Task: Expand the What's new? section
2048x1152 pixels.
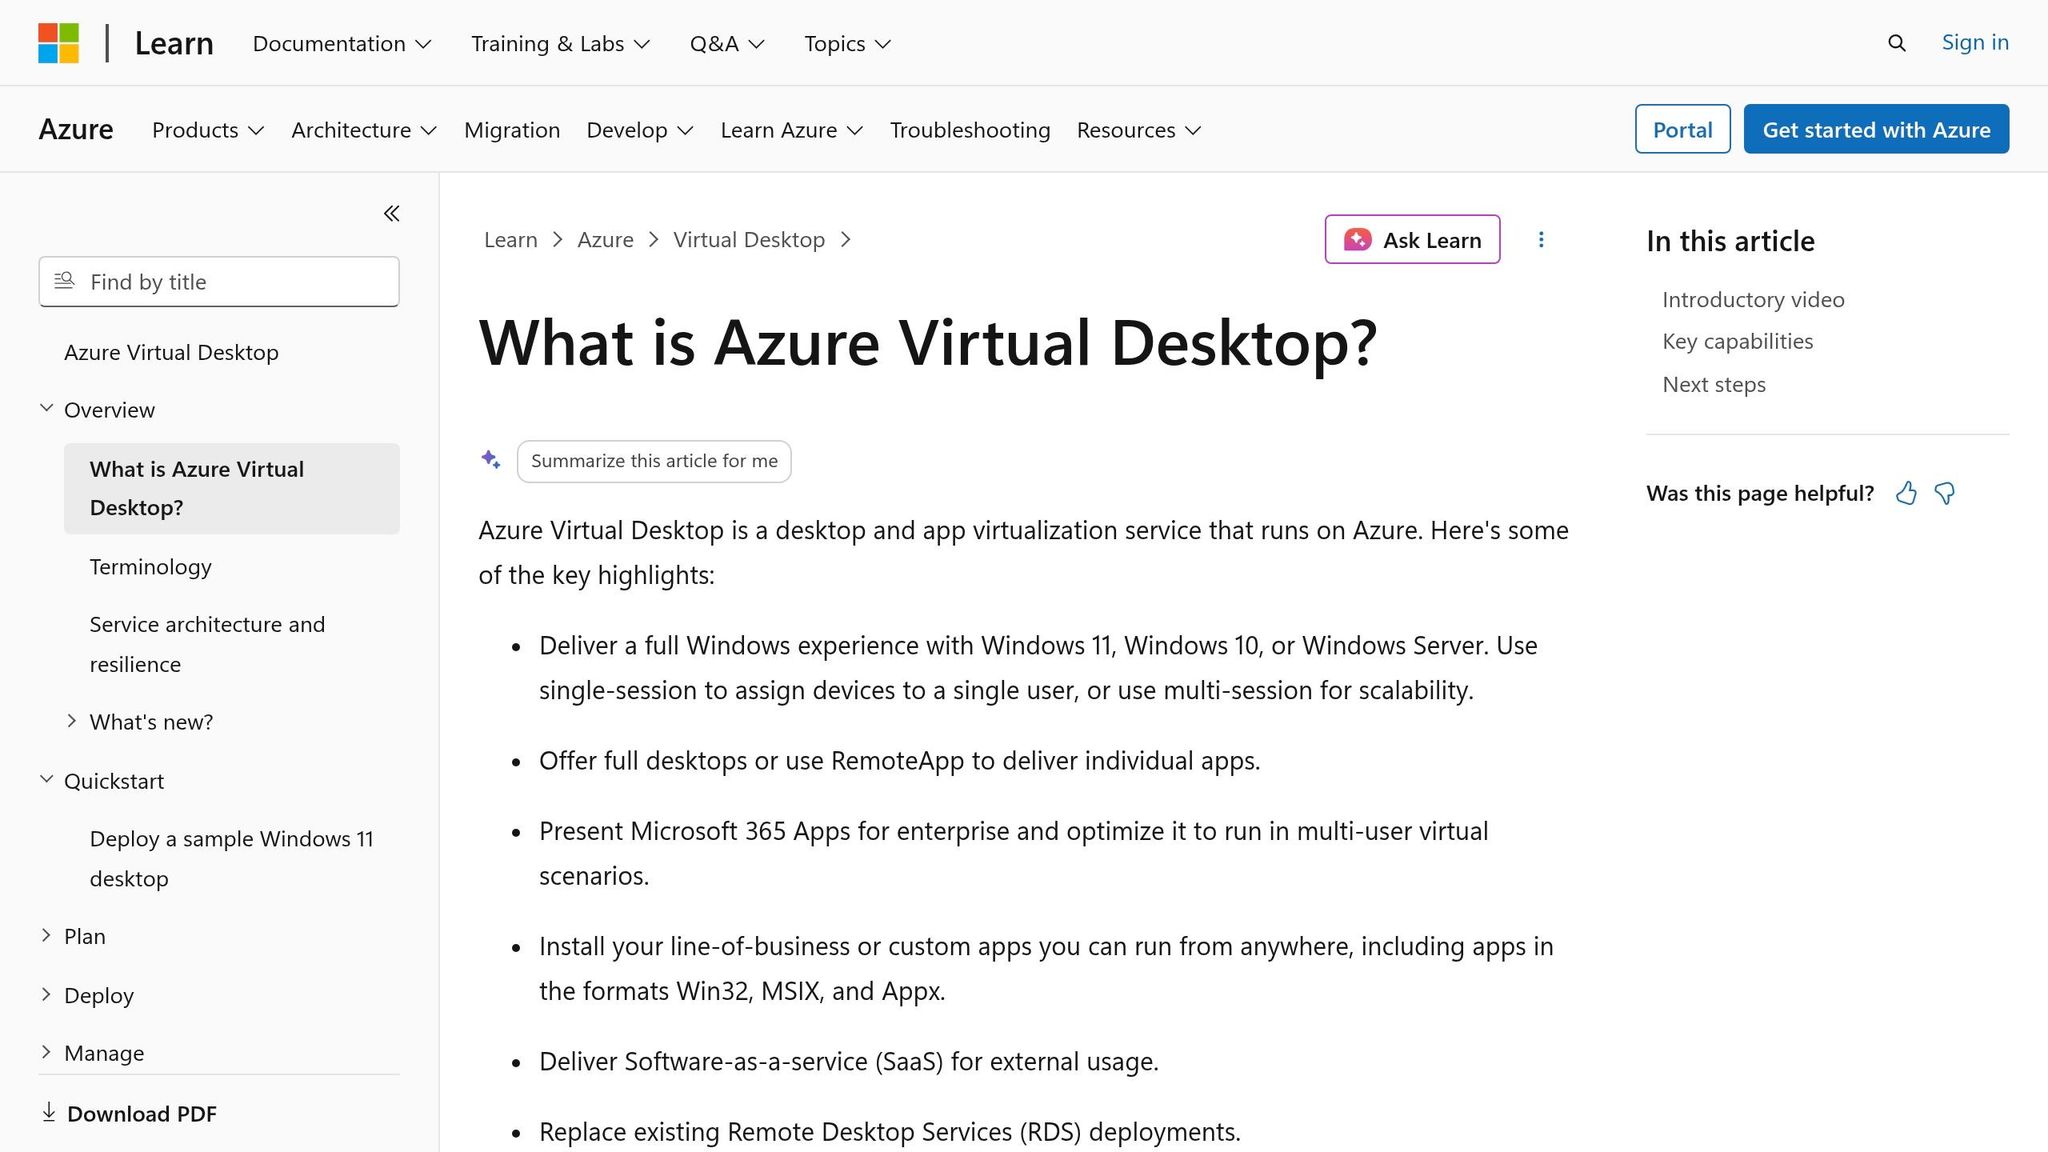Action: 72,720
